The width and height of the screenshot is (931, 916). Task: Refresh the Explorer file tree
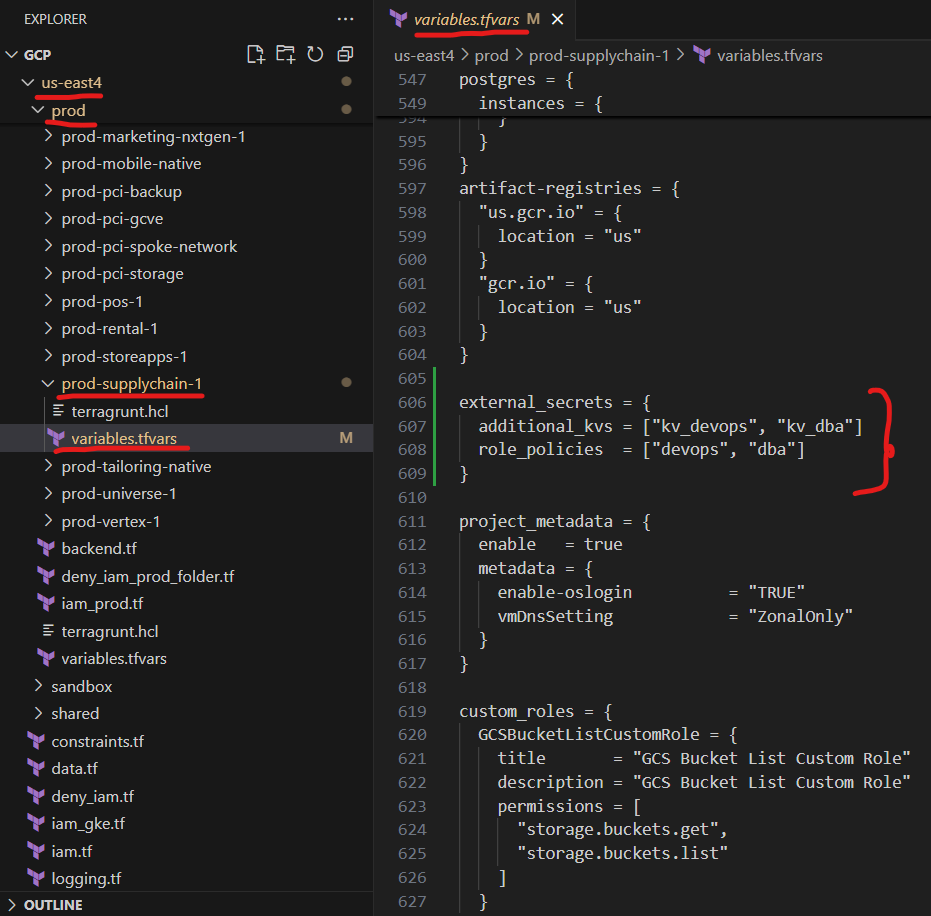pos(315,54)
